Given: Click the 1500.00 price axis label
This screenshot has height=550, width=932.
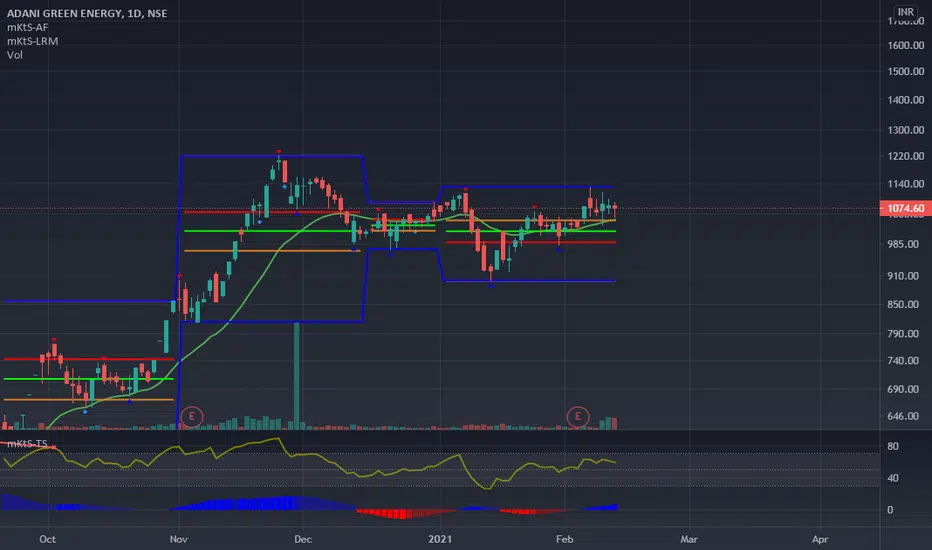Looking at the screenshot, I should [905, 71].
